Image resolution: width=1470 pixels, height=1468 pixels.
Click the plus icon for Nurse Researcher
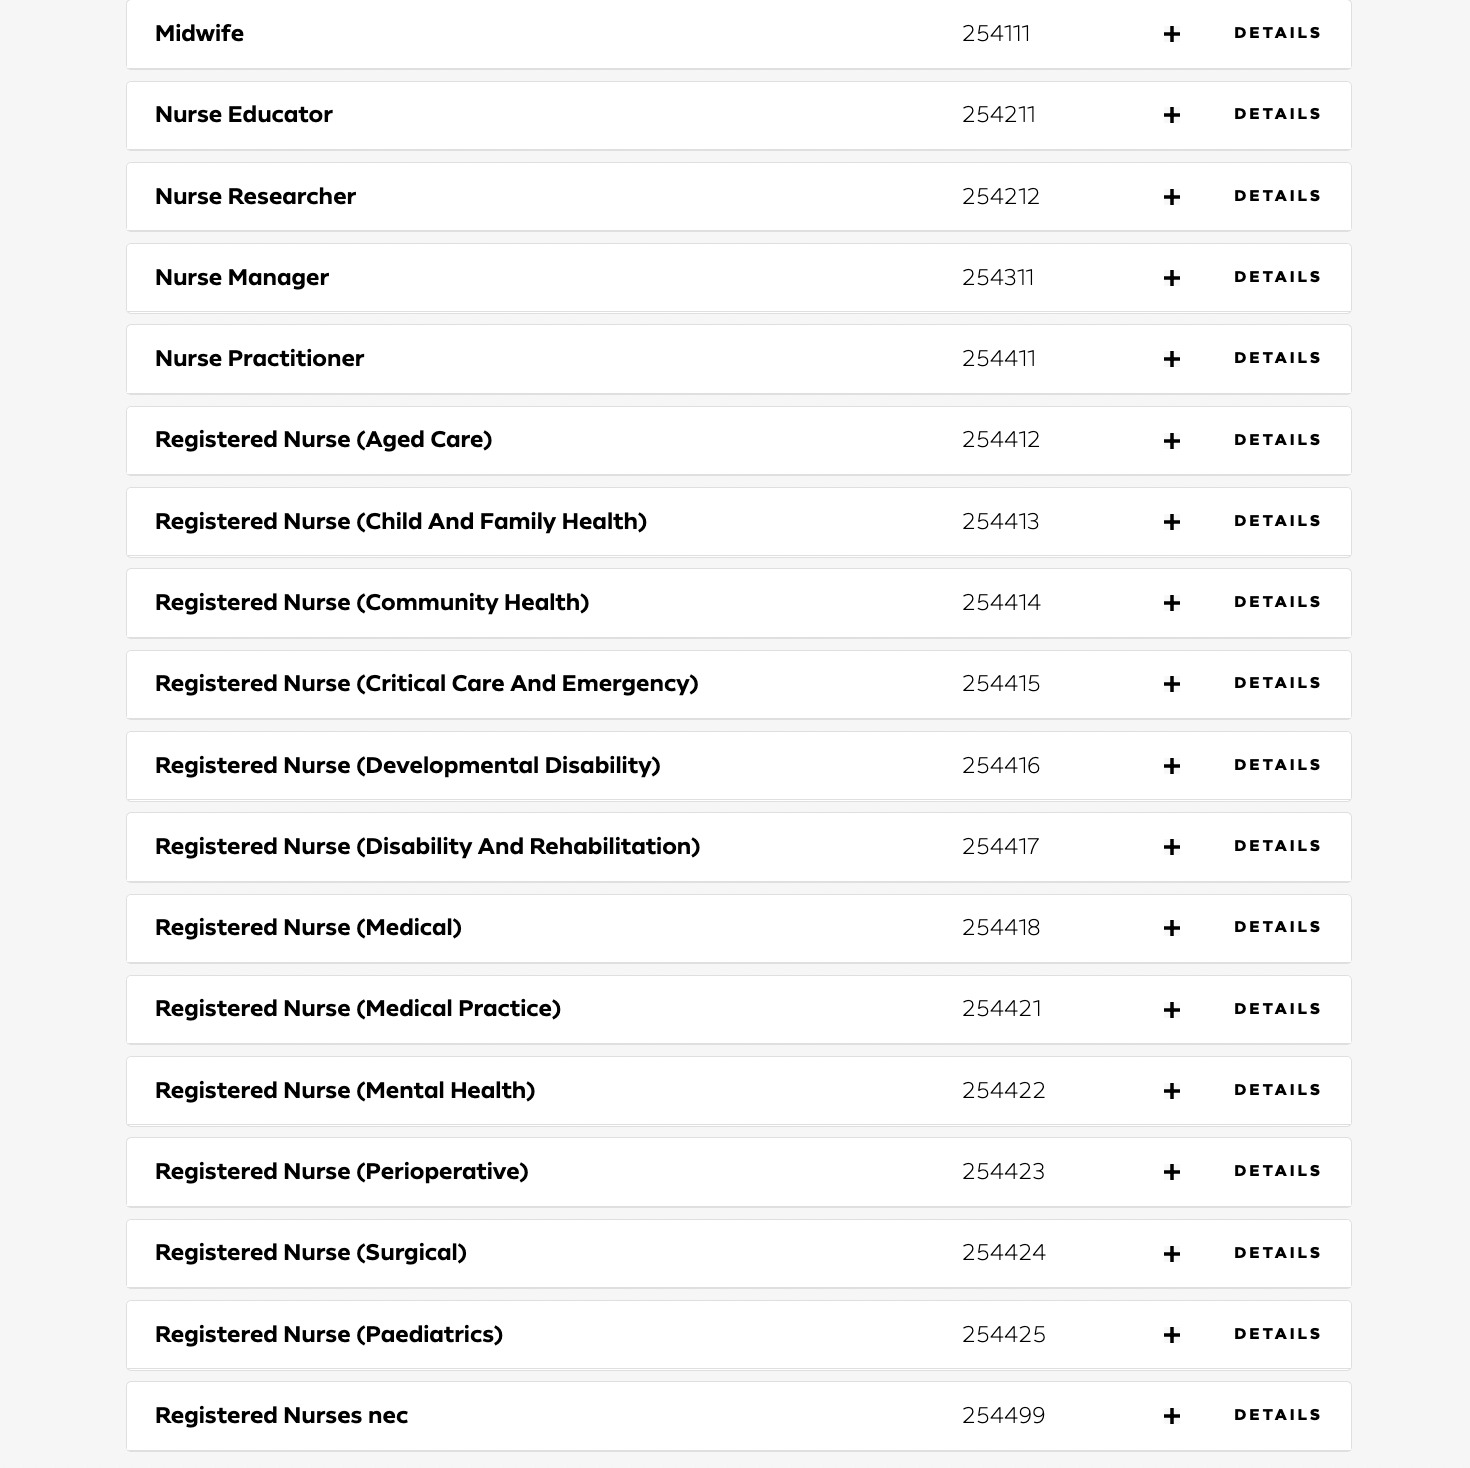[1171, 197]
